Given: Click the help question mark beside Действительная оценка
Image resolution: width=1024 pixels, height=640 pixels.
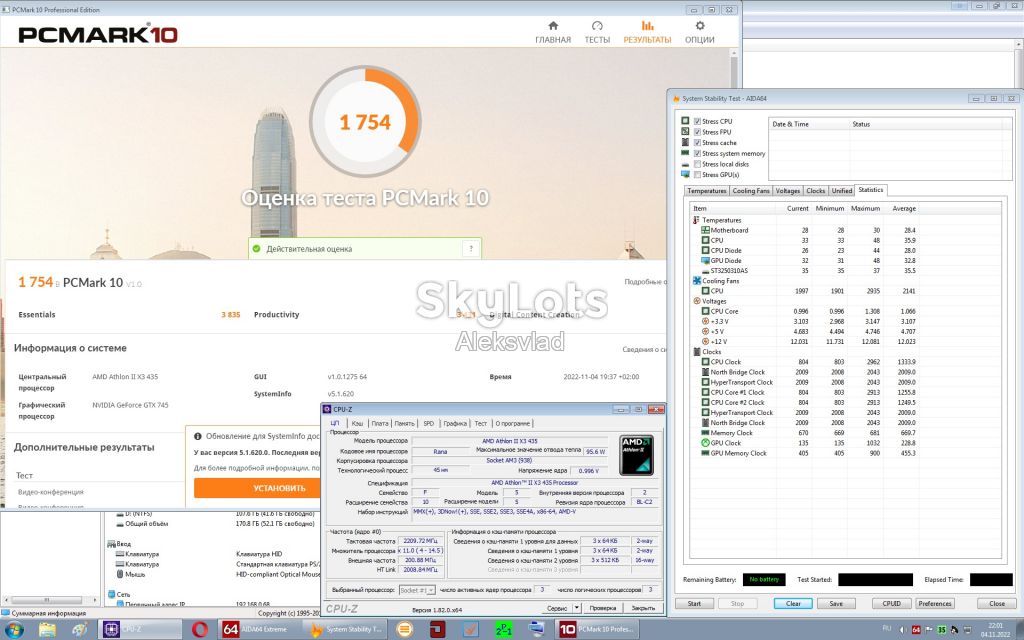Looking at the screenshot, I should pyautogui.click(x=471, y=249).
